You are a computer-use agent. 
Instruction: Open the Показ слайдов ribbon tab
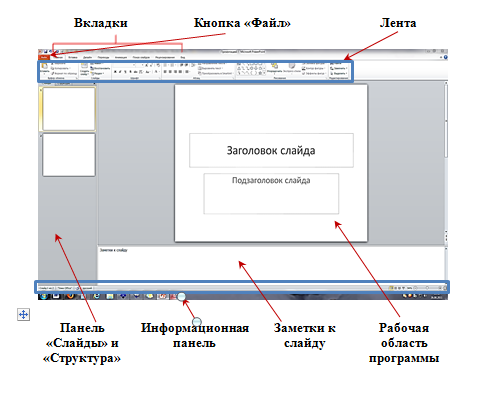[x=141, y=57]
